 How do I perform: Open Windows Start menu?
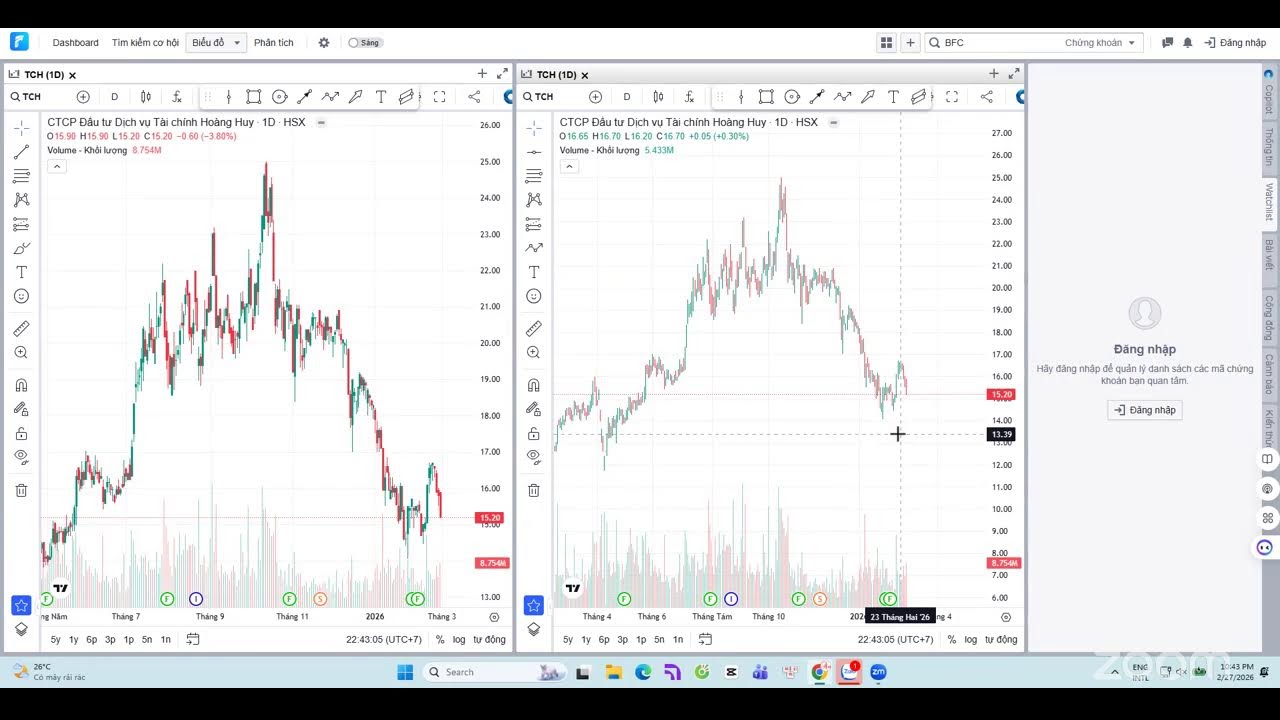[x=405, y=672]
